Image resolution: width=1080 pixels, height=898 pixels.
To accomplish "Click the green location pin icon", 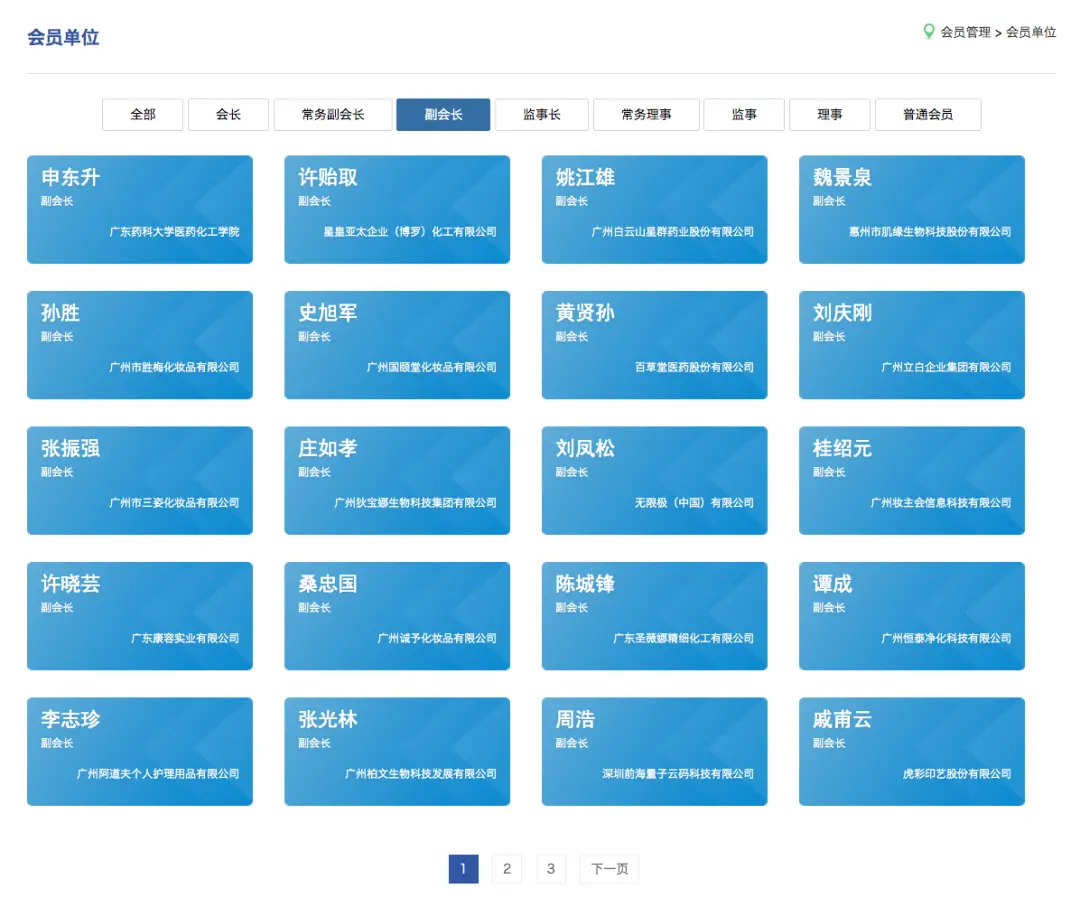I will (928, 32).
